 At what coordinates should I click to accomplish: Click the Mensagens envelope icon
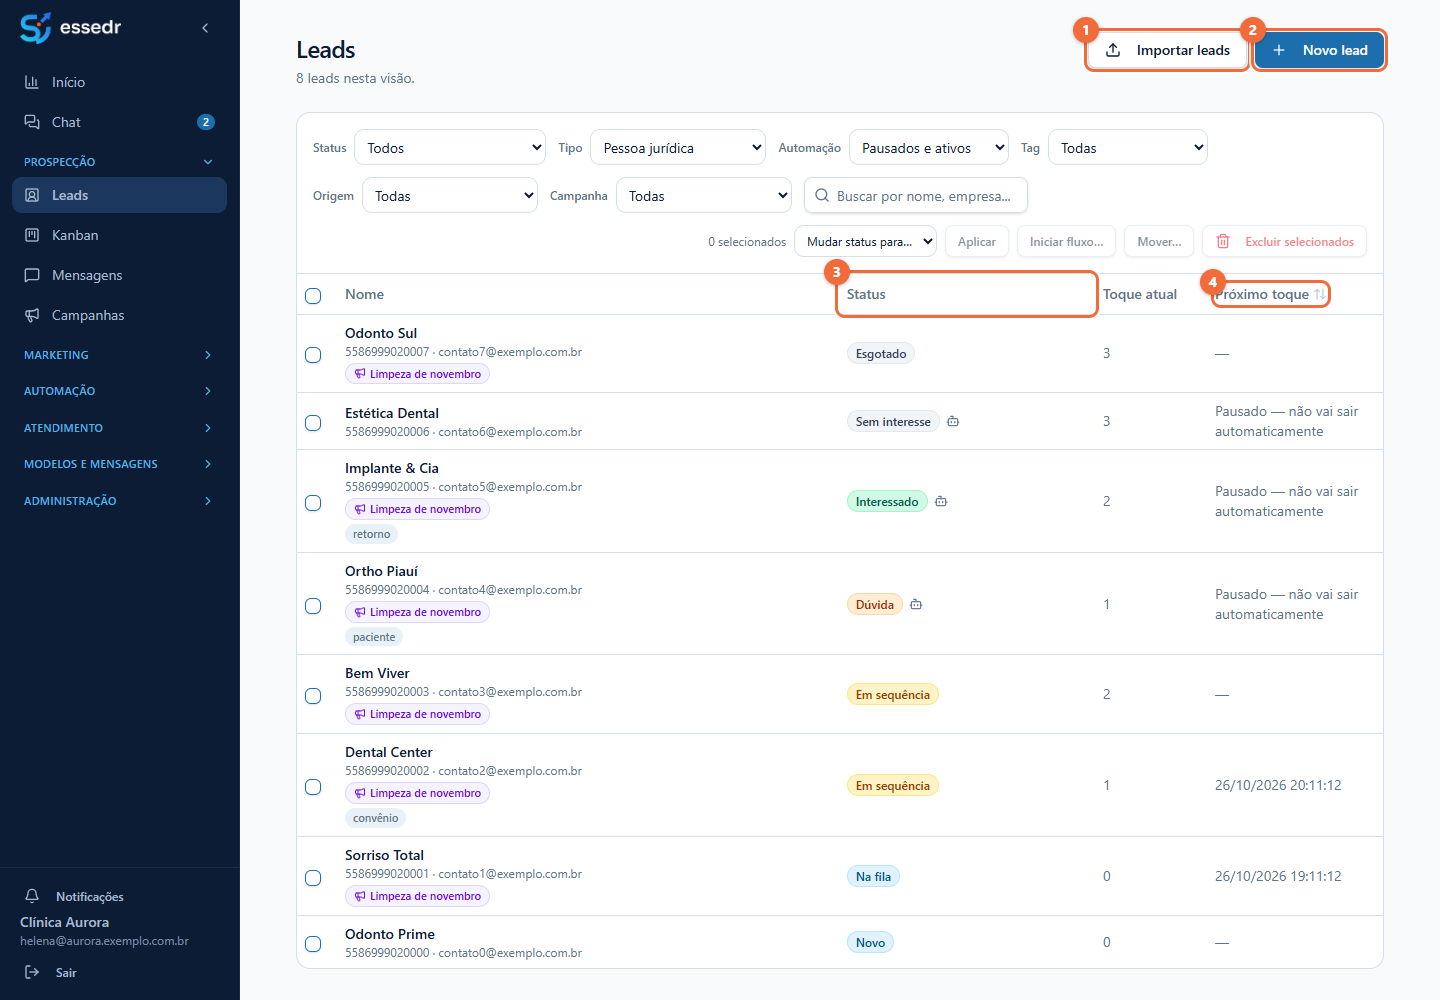(32, 275)
